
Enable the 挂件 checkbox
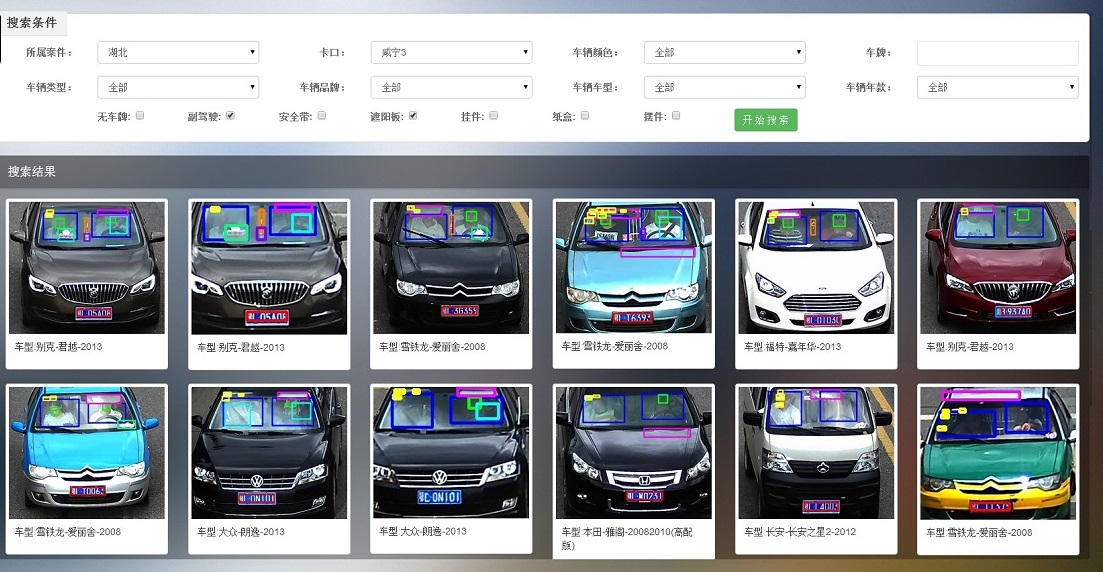tap(493, 115)
